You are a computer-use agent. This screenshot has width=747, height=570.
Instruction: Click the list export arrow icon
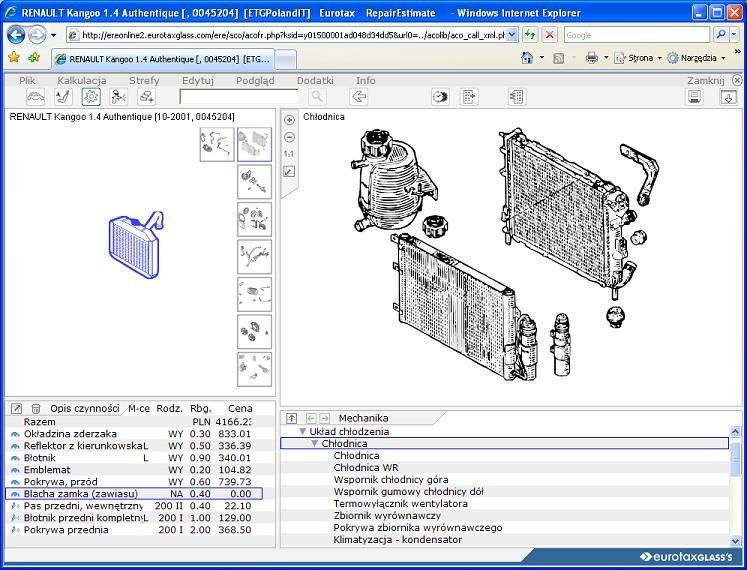[x=469, y=97]
